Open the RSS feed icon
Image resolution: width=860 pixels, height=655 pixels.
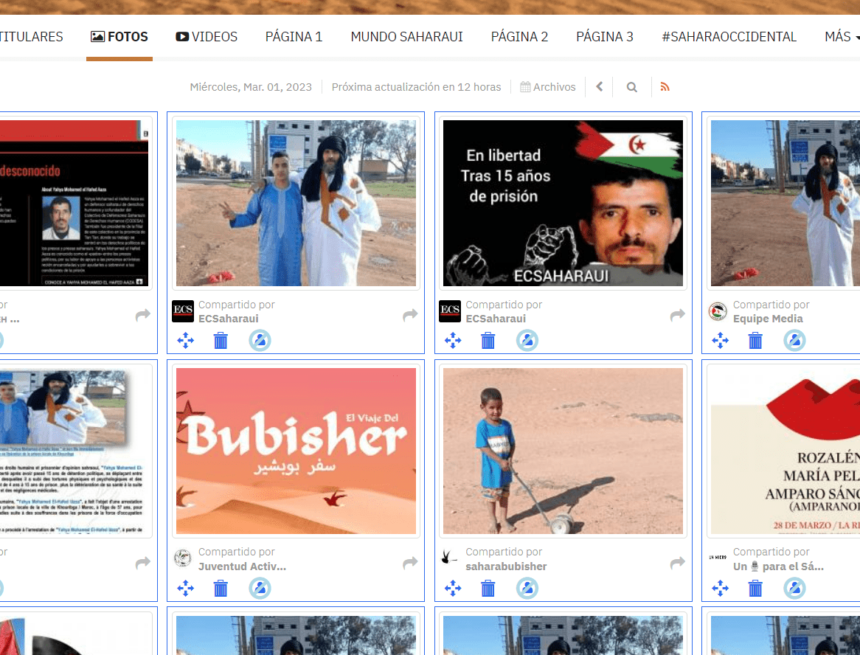(665, 87)
